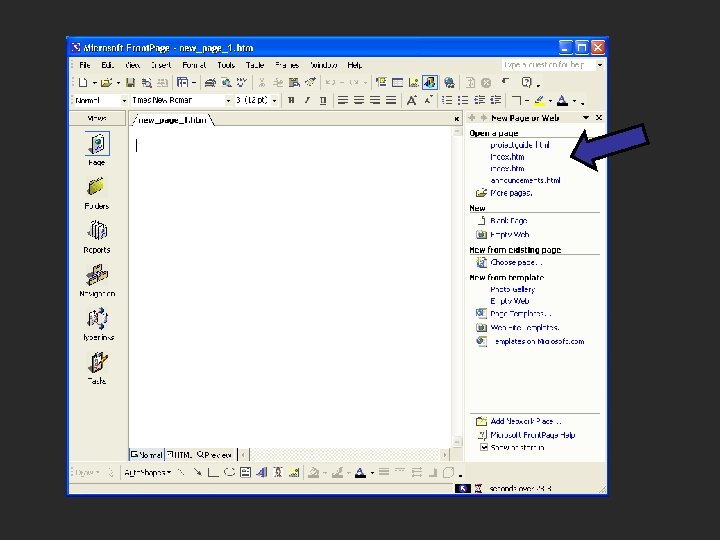The width and height of the screenshot is (720, 540).
Task: Open the AutoShapes dropdown
Action: [x=147, y=472]
